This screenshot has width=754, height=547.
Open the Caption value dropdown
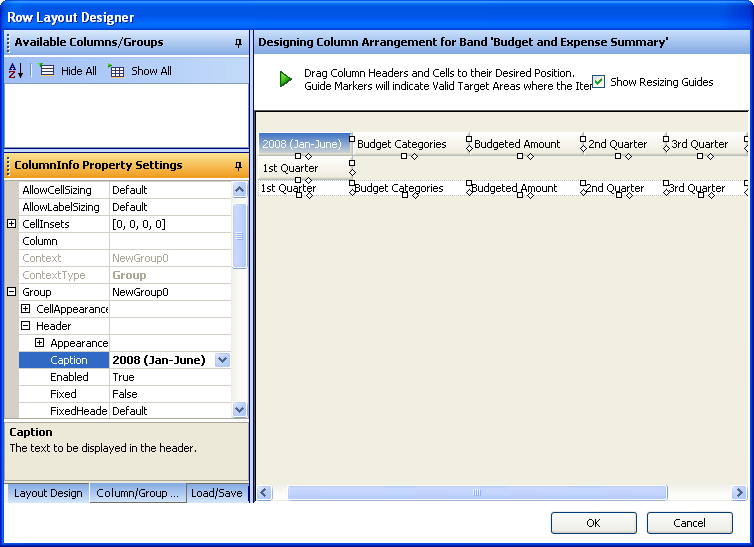pos(222,360)
